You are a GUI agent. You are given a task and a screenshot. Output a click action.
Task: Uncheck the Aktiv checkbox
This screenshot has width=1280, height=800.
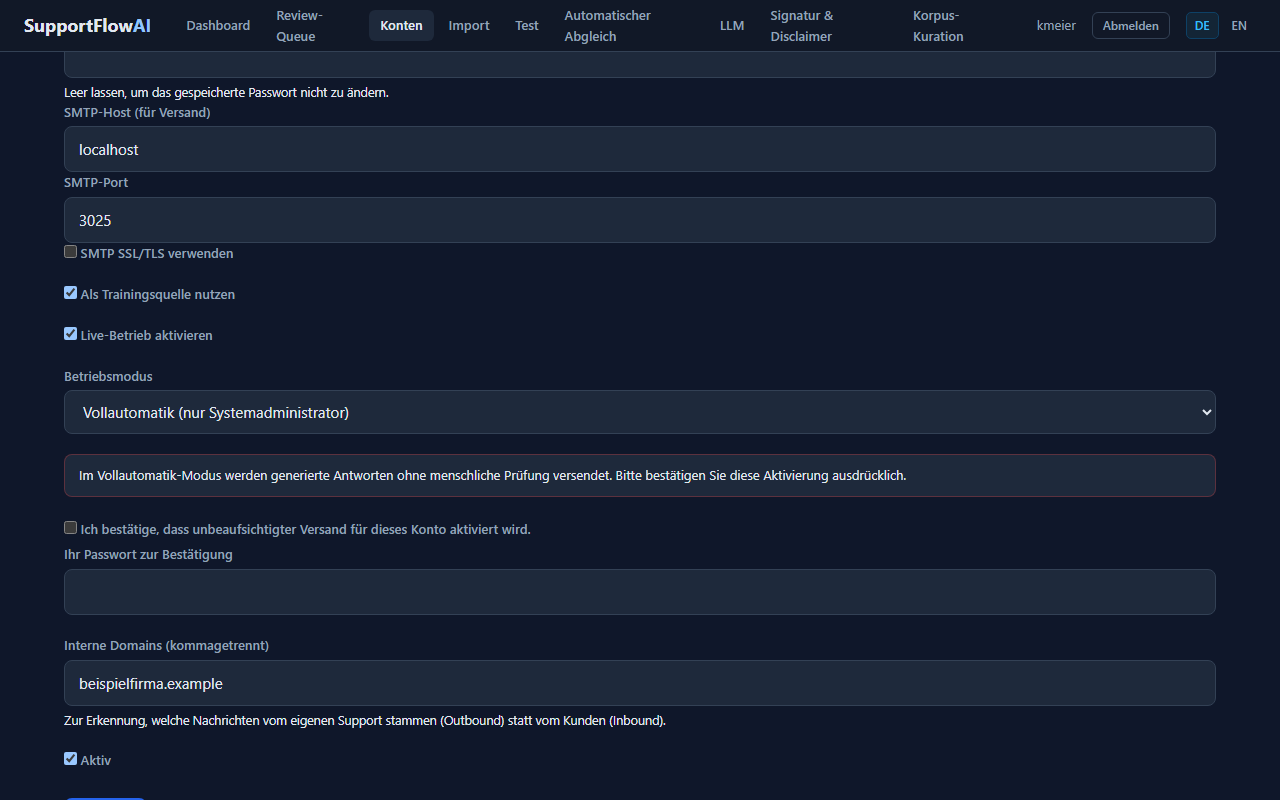click(x=71, y=759)
